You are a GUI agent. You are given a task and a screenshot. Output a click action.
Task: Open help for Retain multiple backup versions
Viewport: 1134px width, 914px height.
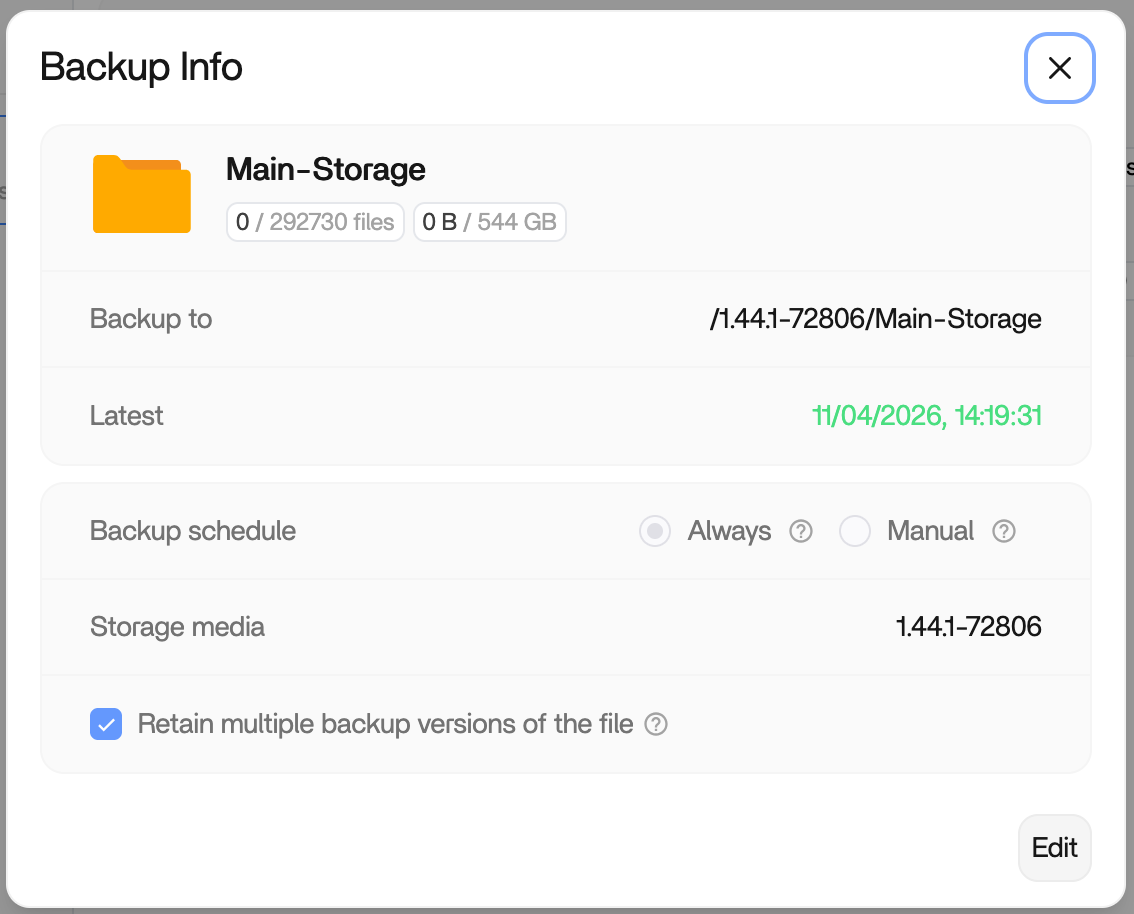(656, 724)
